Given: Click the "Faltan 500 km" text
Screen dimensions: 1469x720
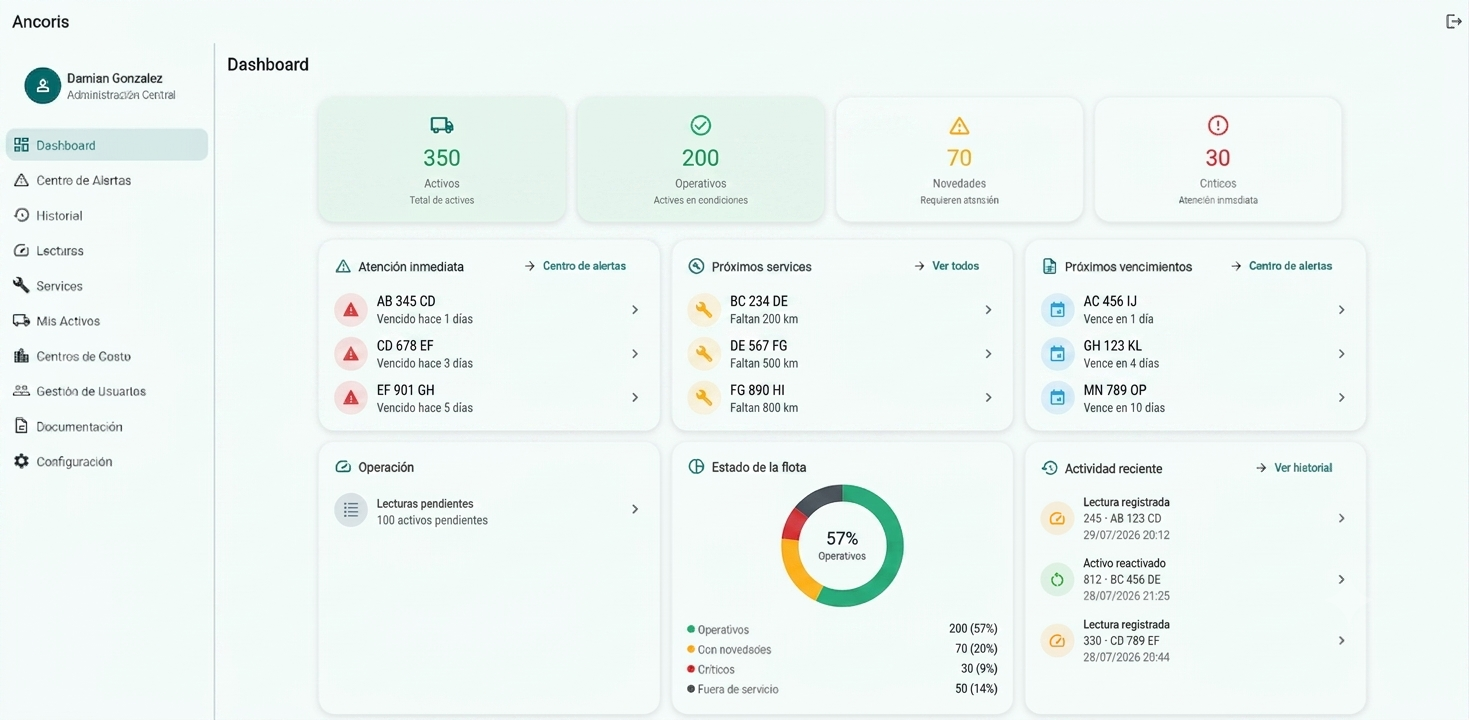Looking at the screenshot, I should 764,363.
